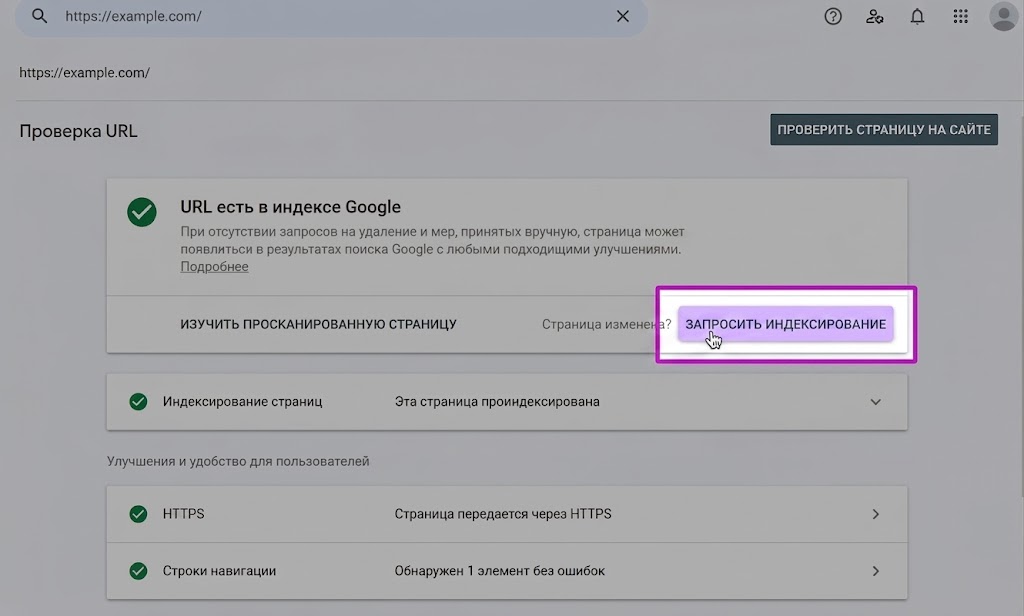The image size is (1024, 616).
Task: Open the Google apps grid
Action: [x=960, y=16]
